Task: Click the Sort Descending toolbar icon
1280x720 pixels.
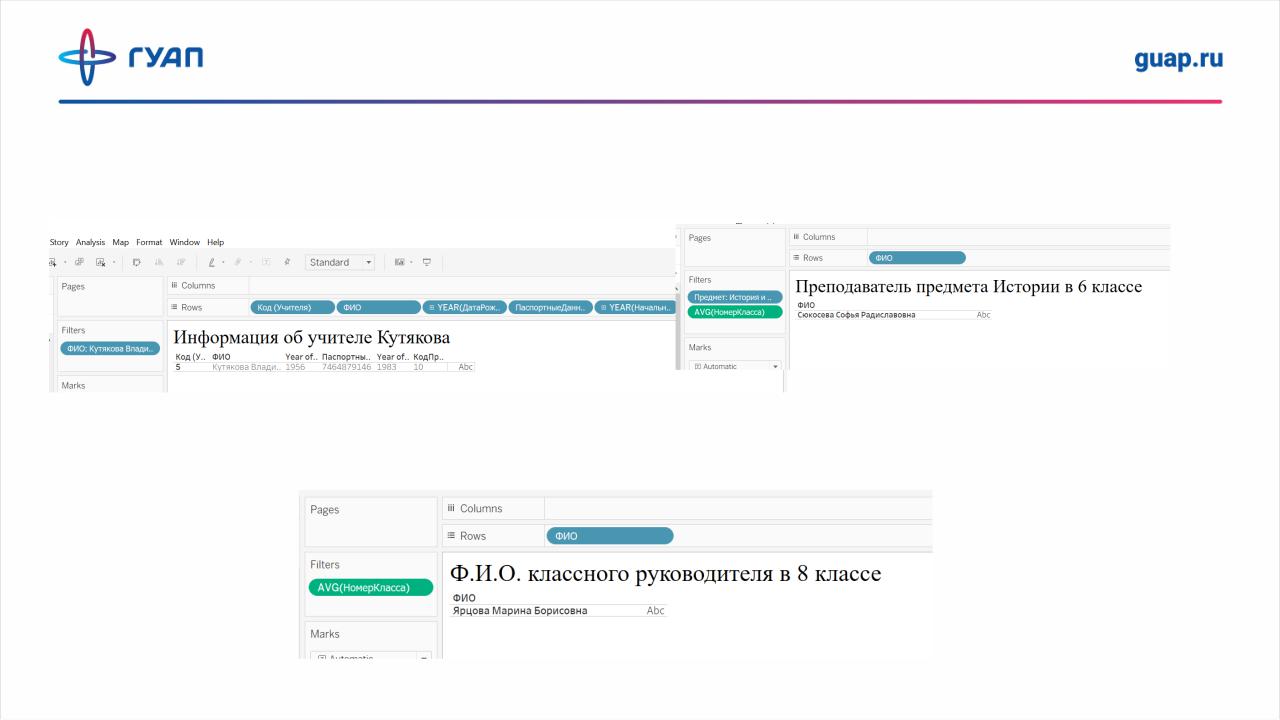Action: pyautogui.click(x=181, y=262)
